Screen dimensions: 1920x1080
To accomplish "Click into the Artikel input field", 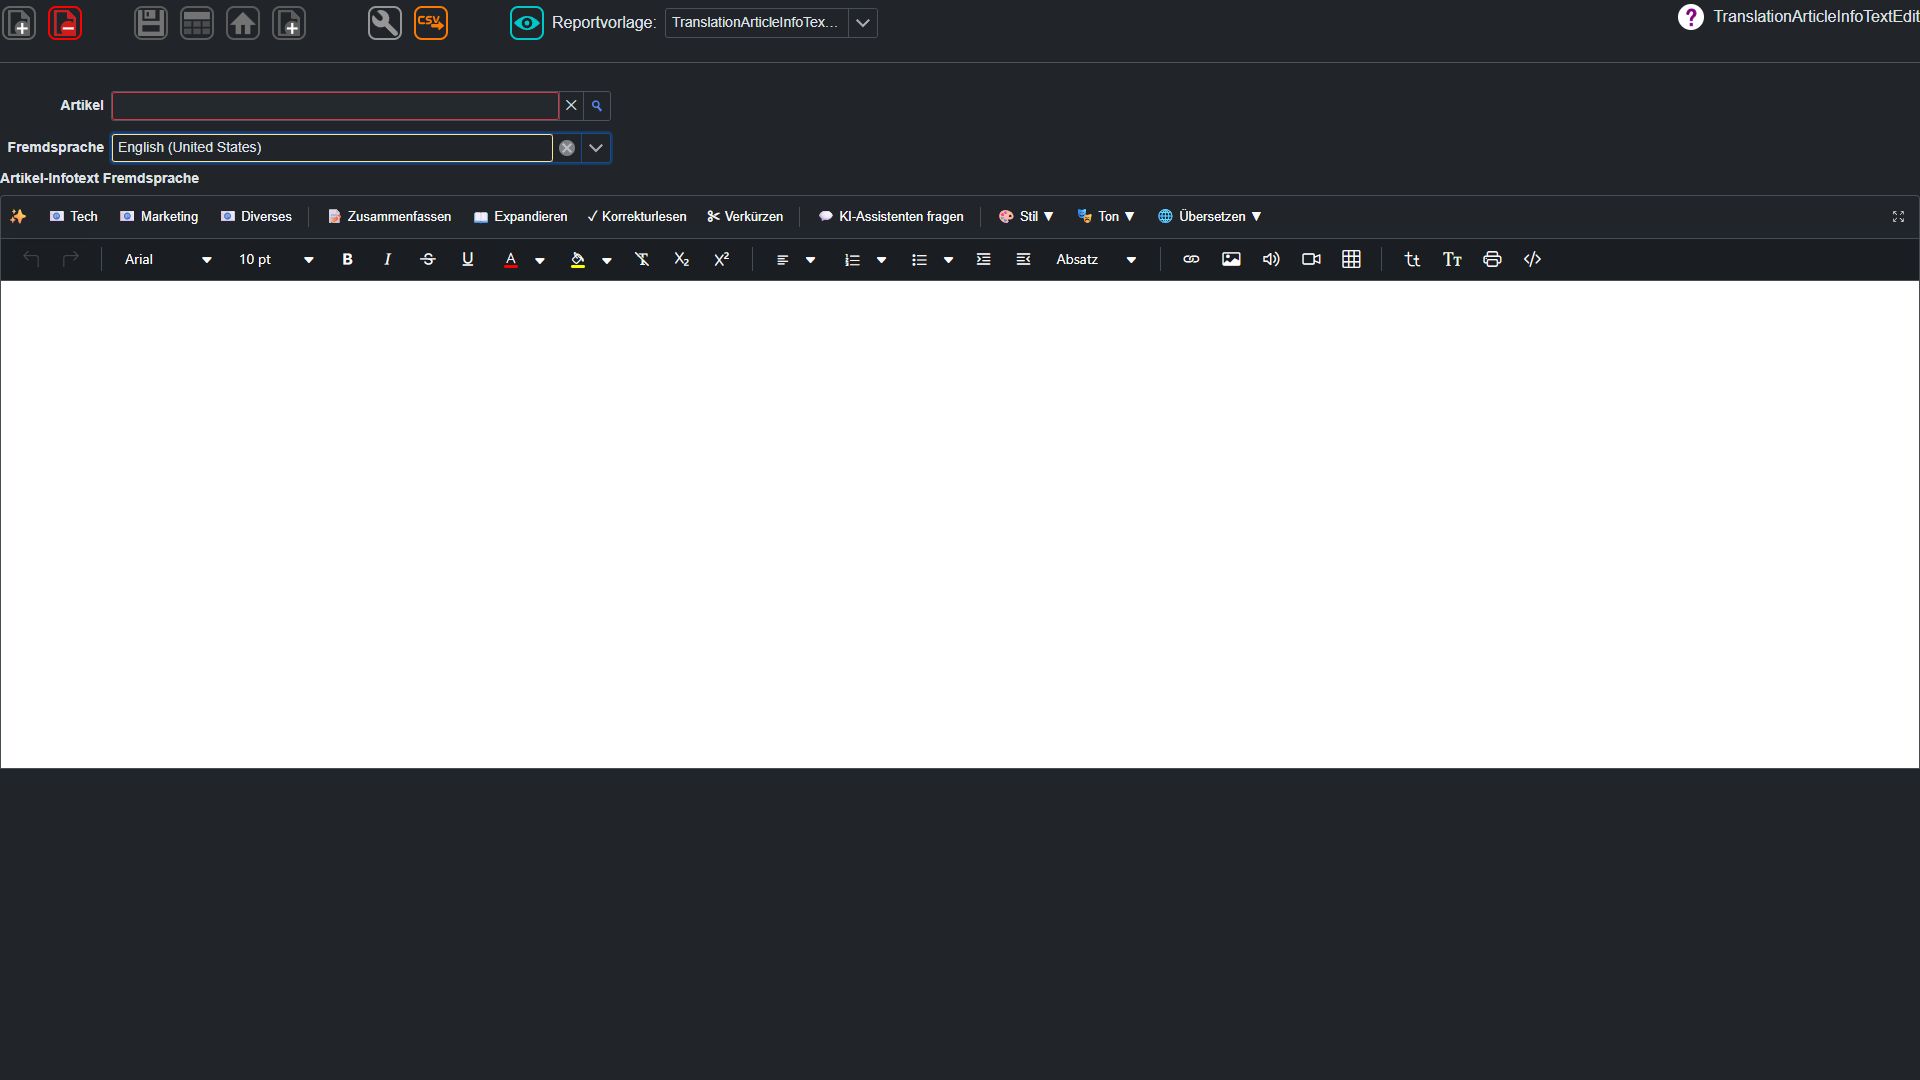I will [335, 106].
